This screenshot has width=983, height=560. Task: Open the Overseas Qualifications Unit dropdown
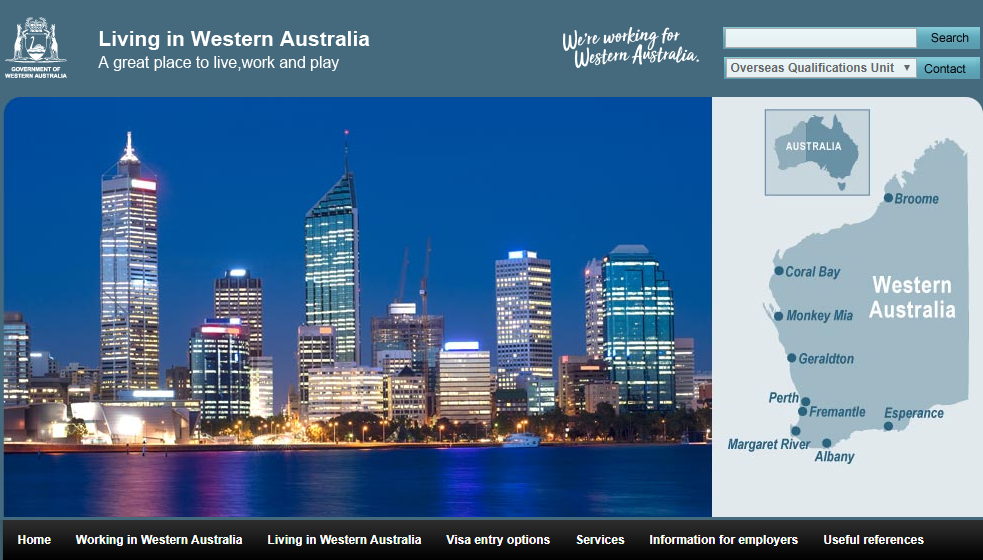coord(820,68)
